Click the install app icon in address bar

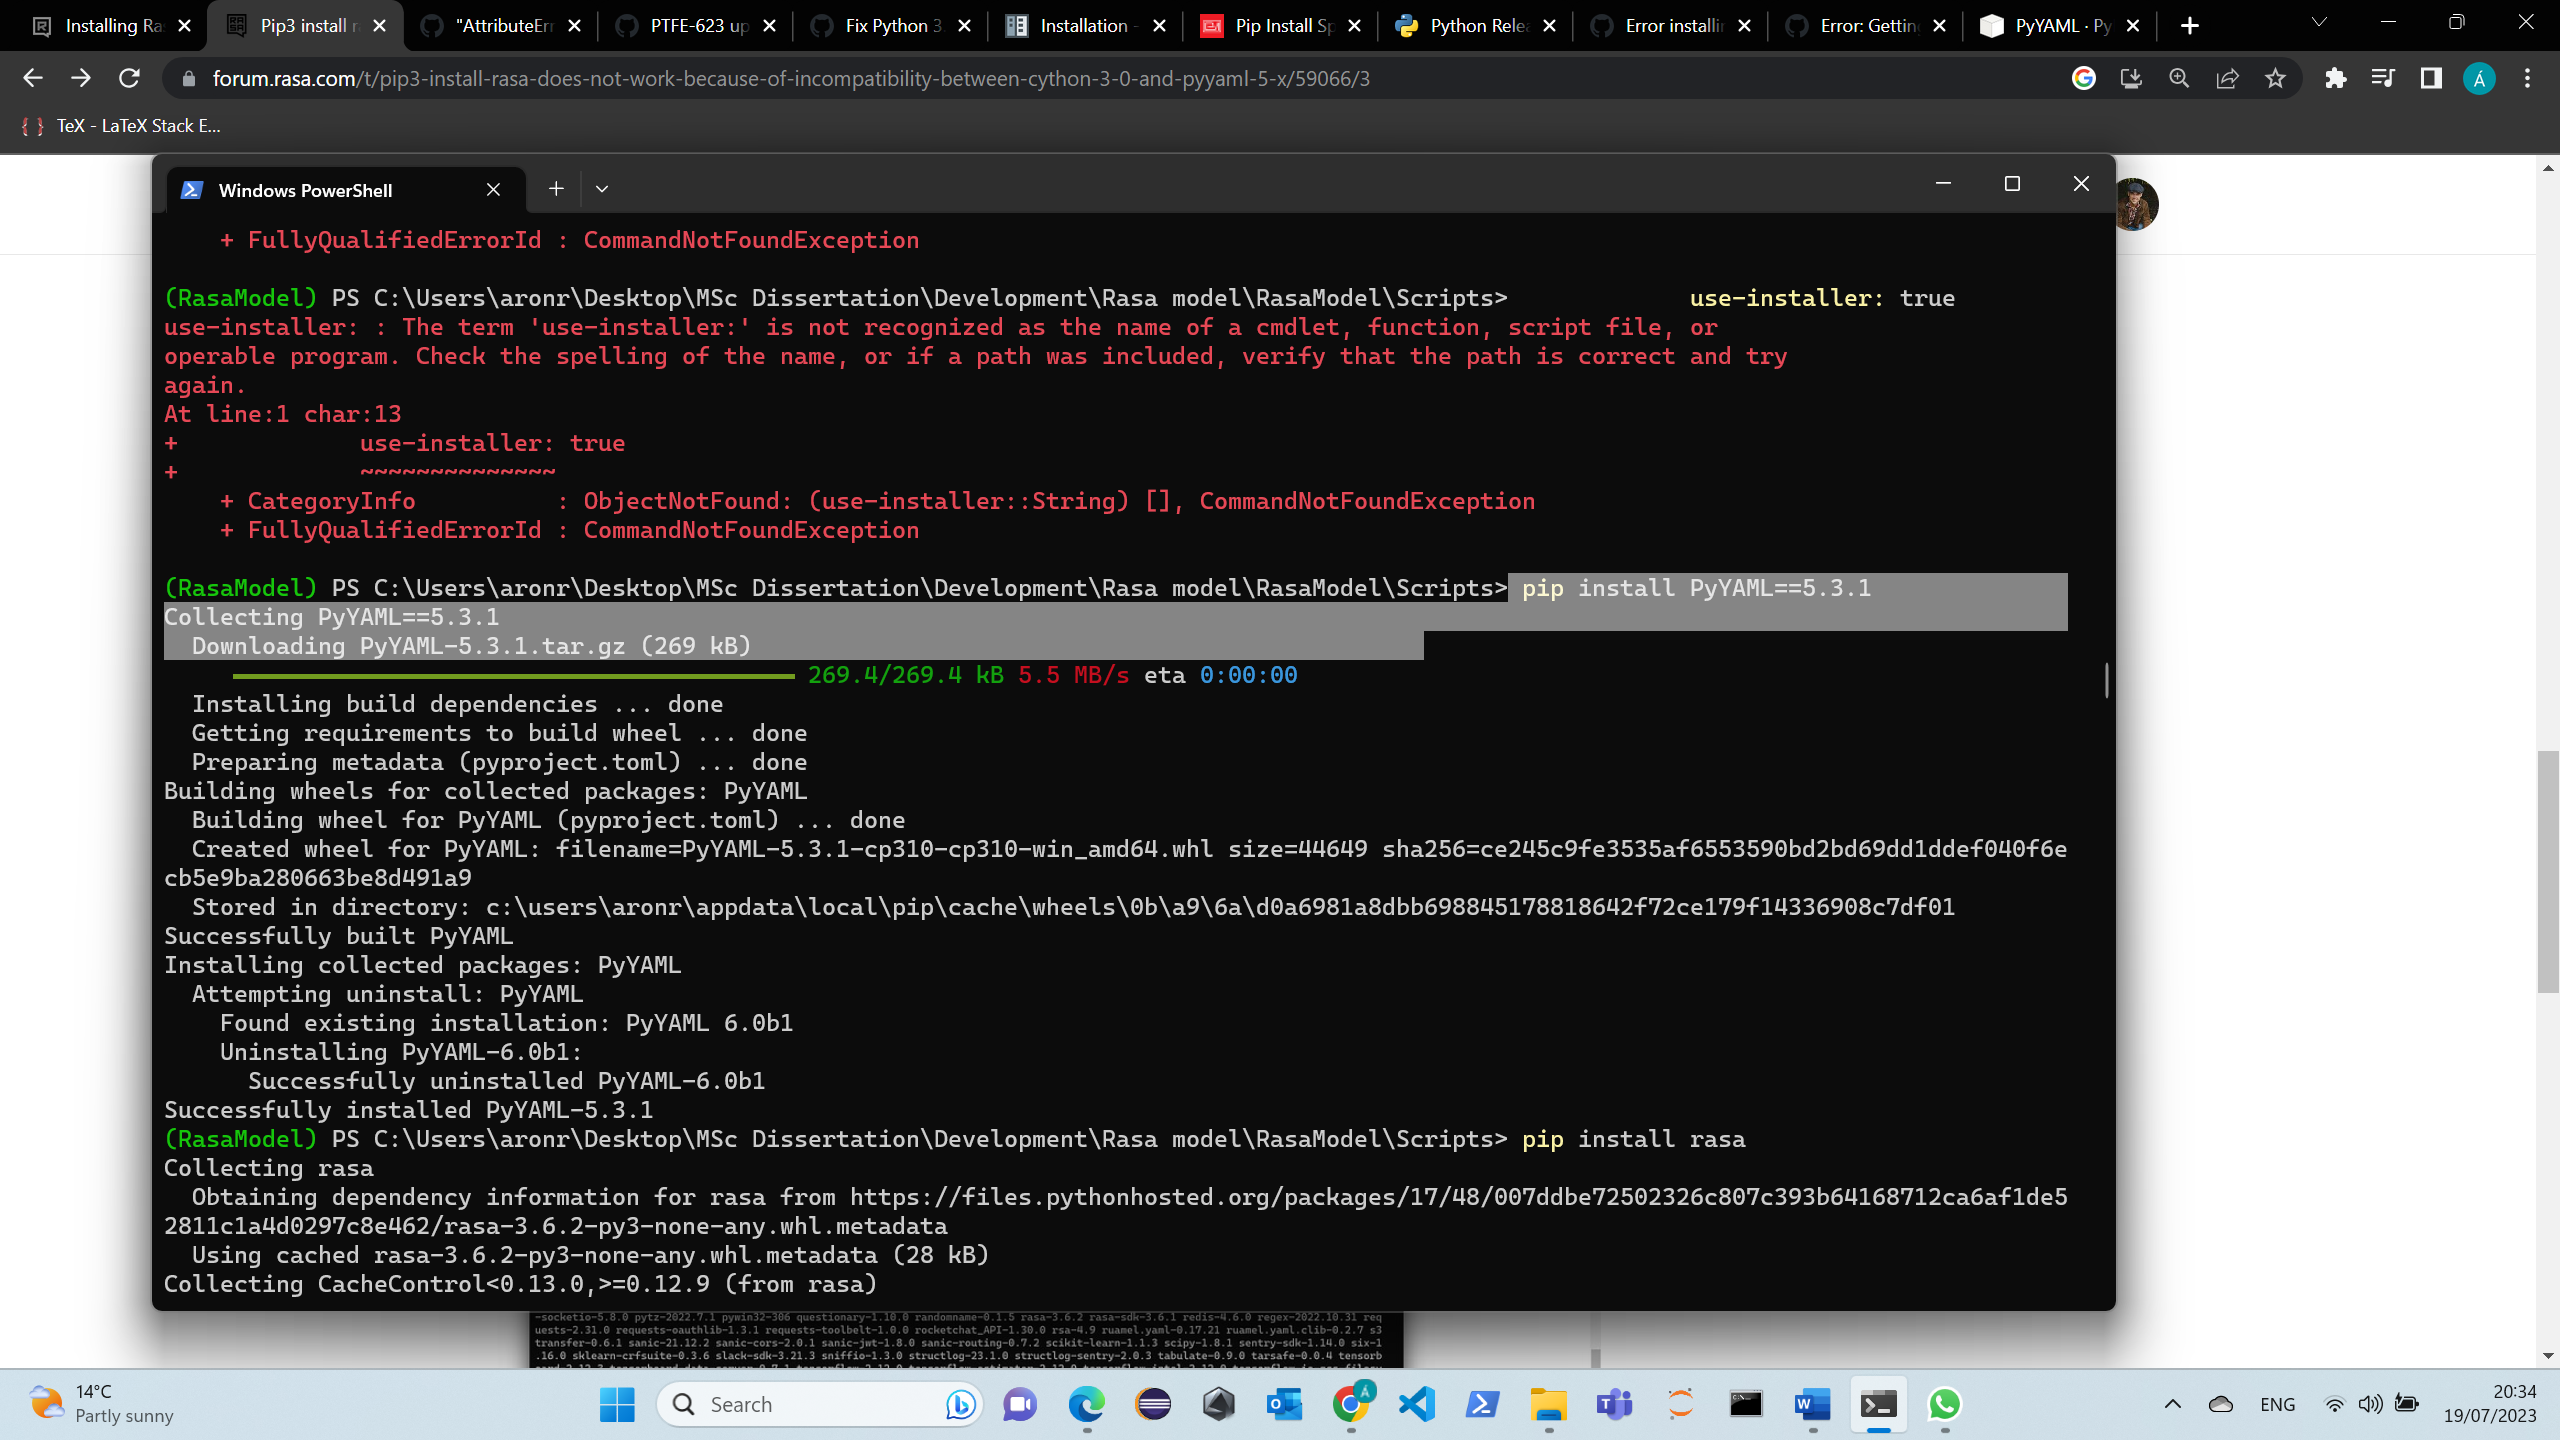[x=2131, y=78]
